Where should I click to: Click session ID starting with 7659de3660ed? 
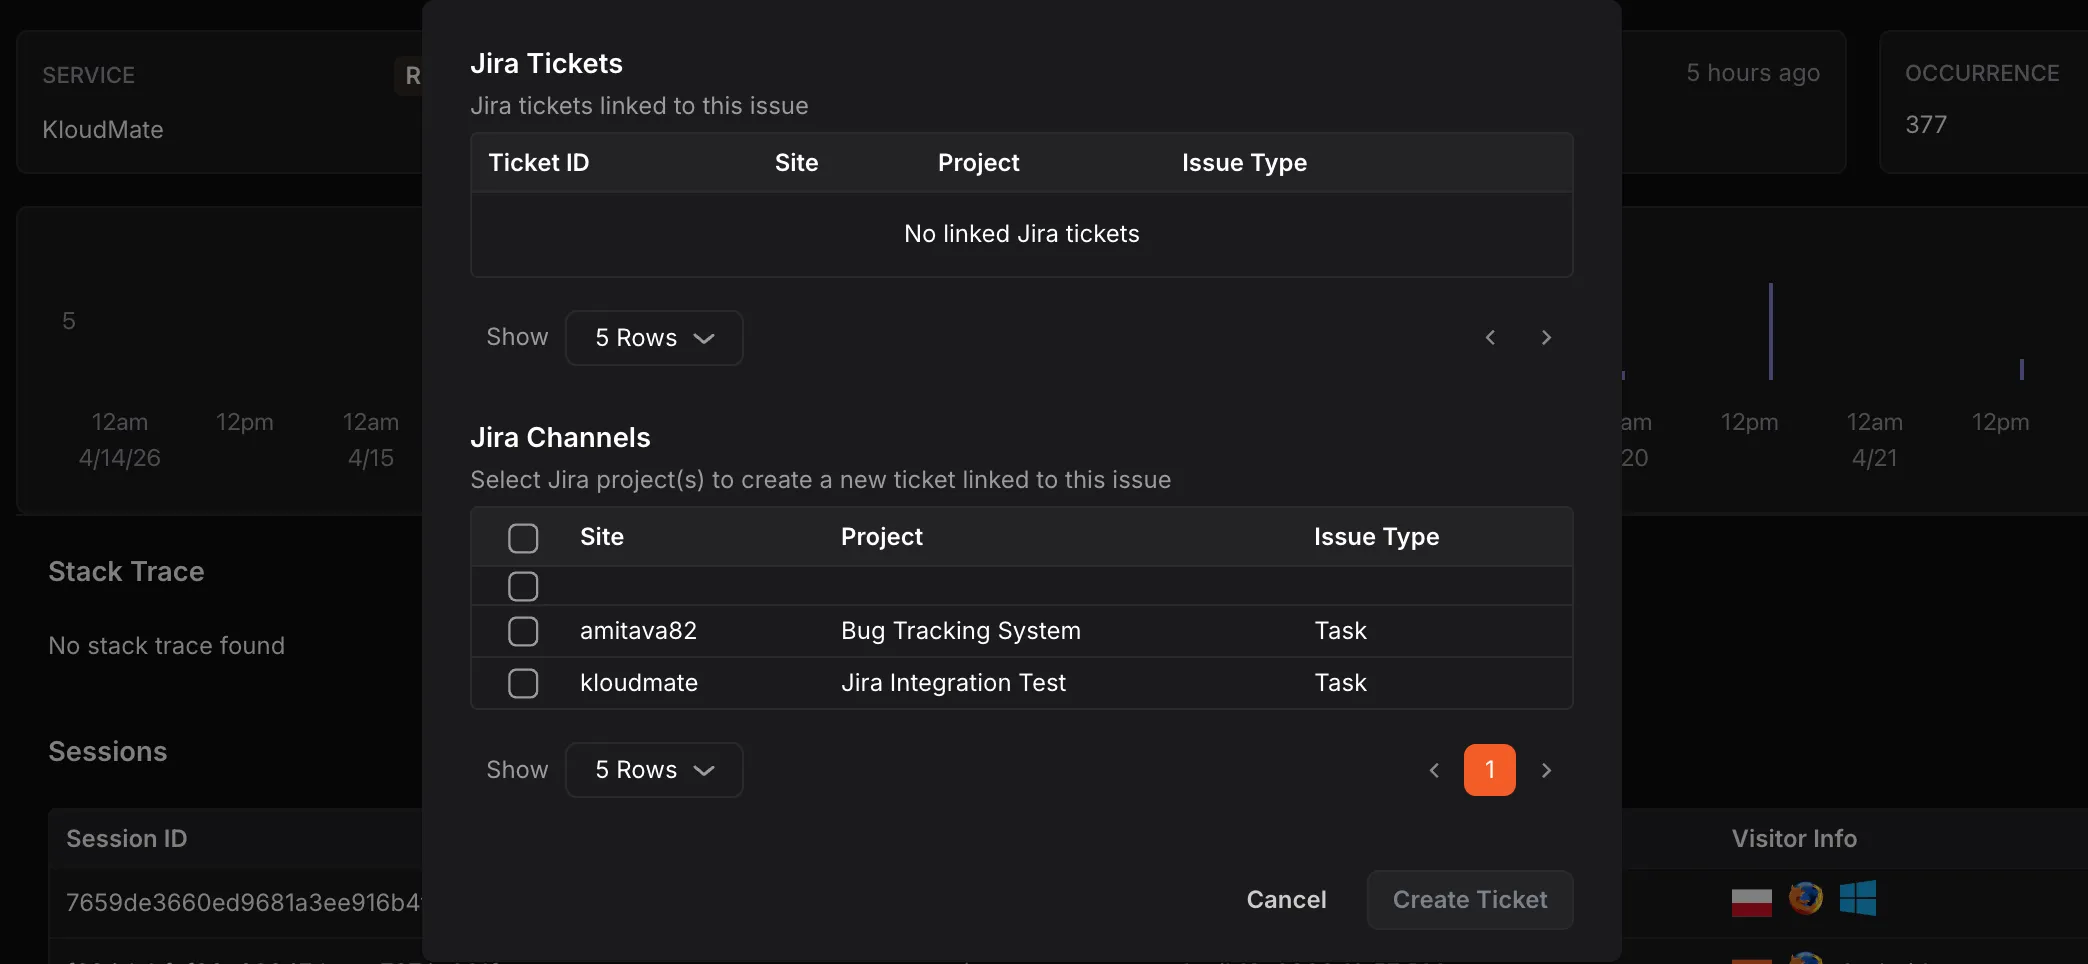pos(243,903)
